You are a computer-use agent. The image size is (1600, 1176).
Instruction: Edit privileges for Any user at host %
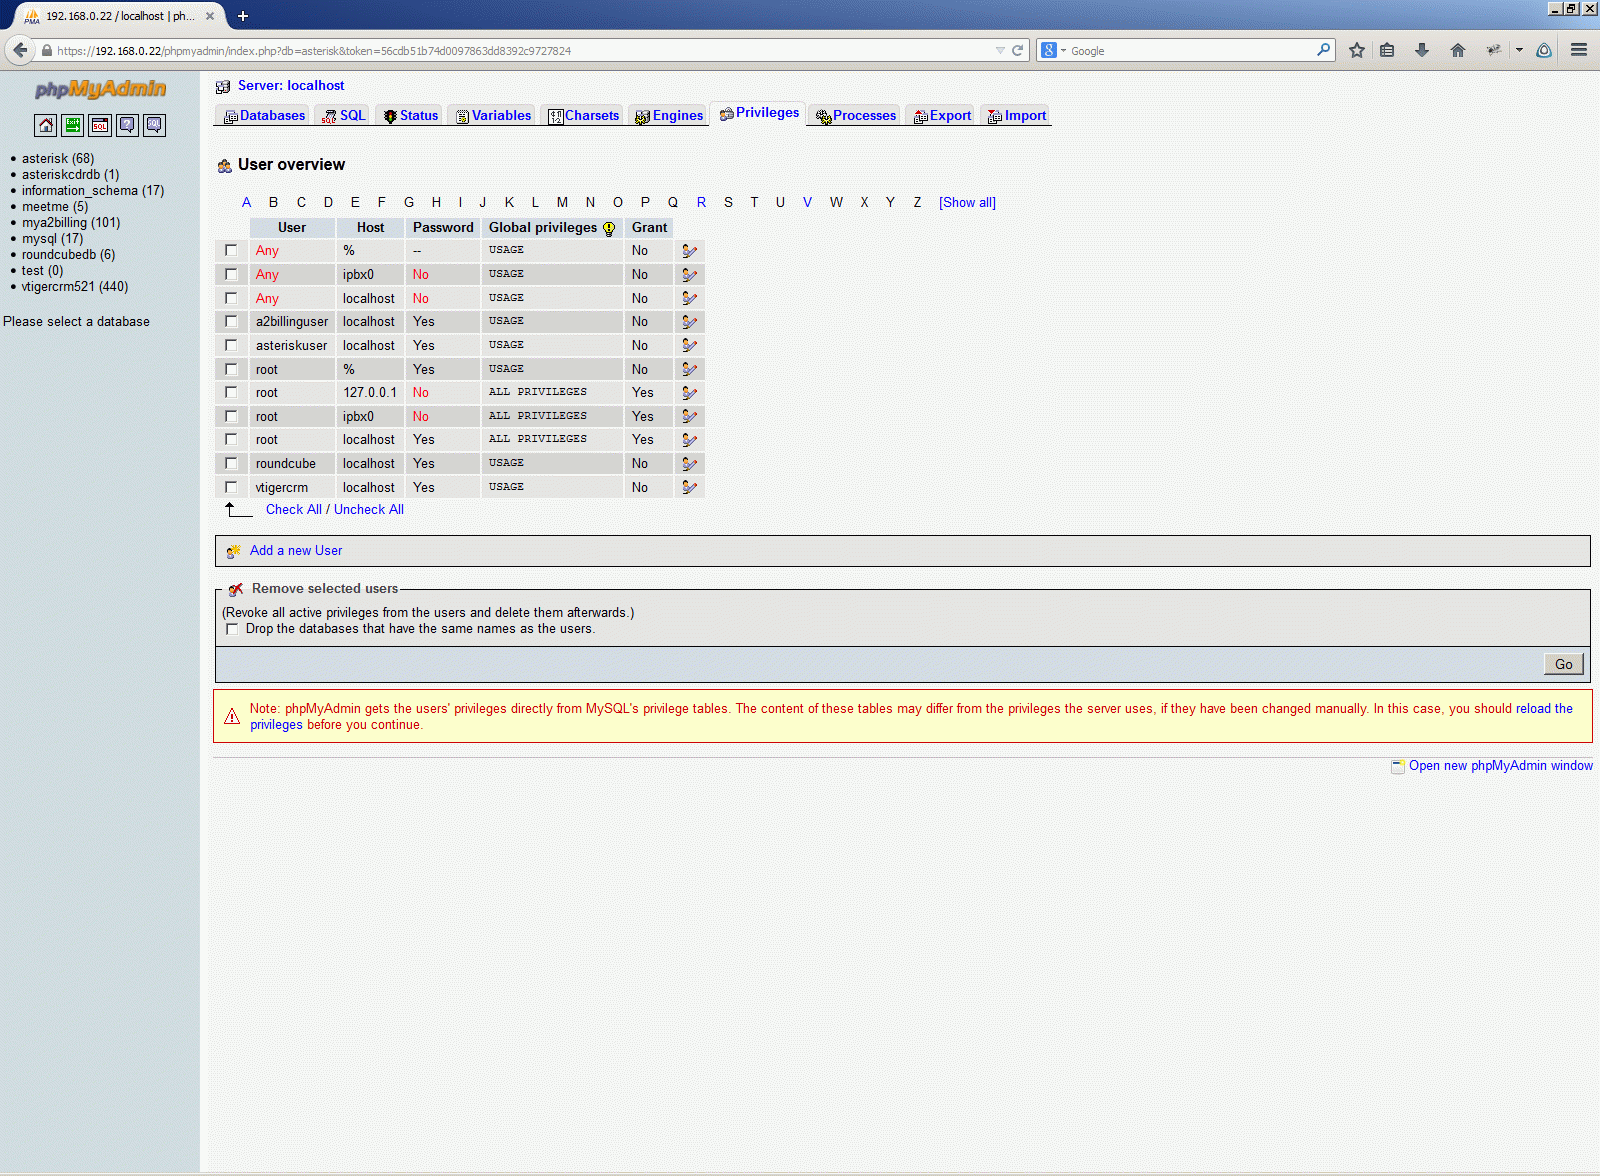(x=689, y=251)
